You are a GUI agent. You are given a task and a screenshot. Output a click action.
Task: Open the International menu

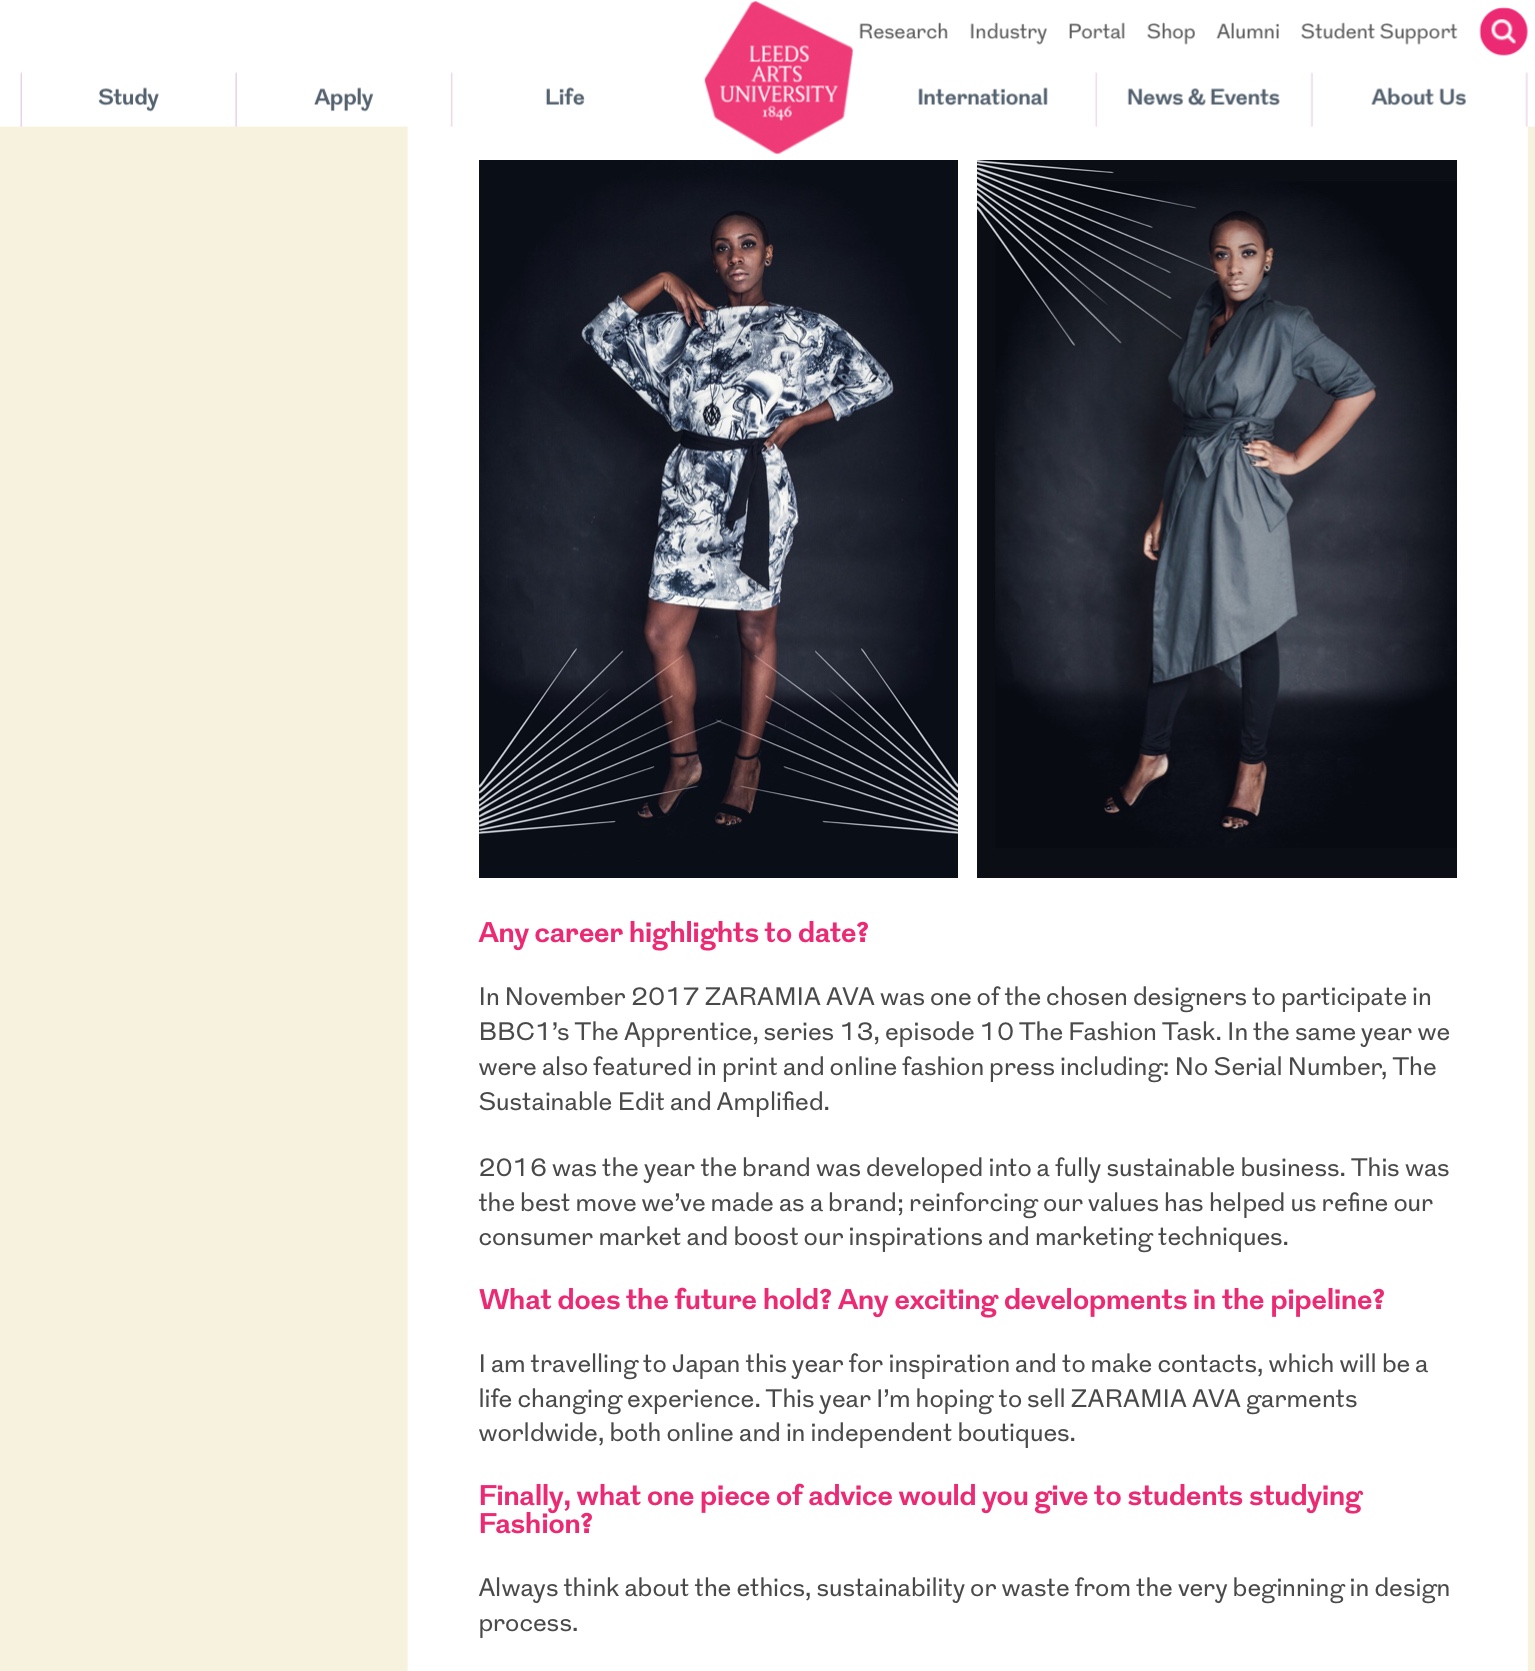click(x=982, y=98)
